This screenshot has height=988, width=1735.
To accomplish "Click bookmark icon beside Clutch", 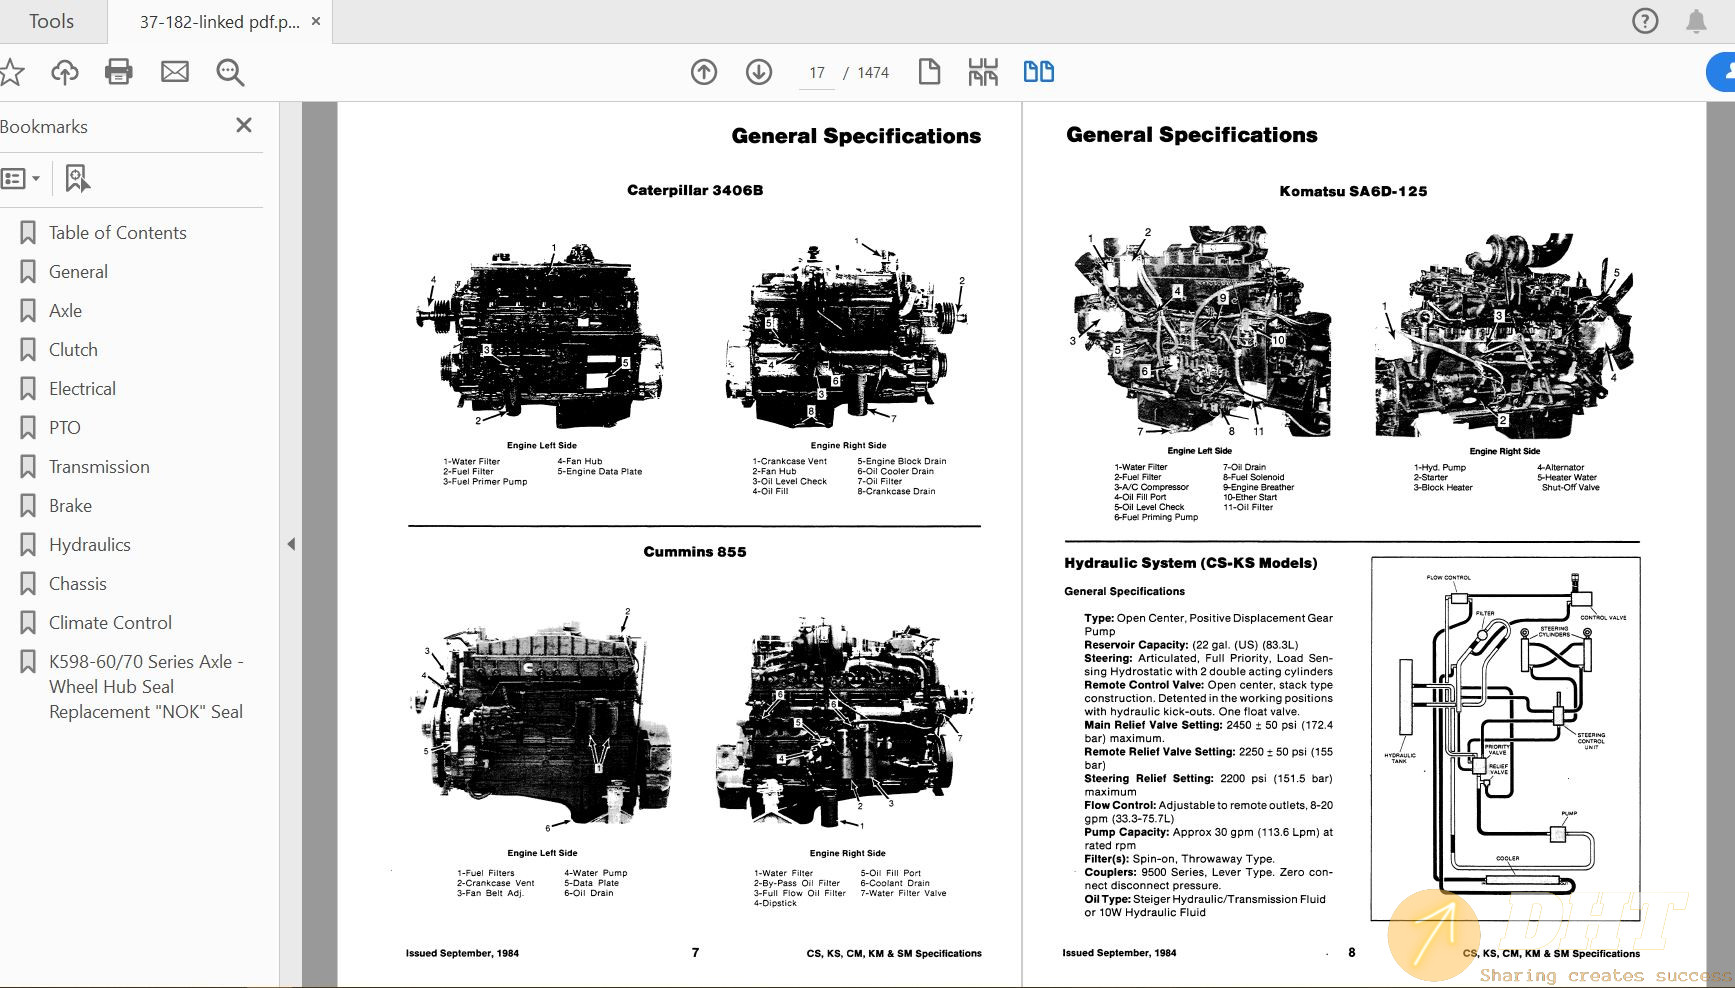I will (28, 350).
